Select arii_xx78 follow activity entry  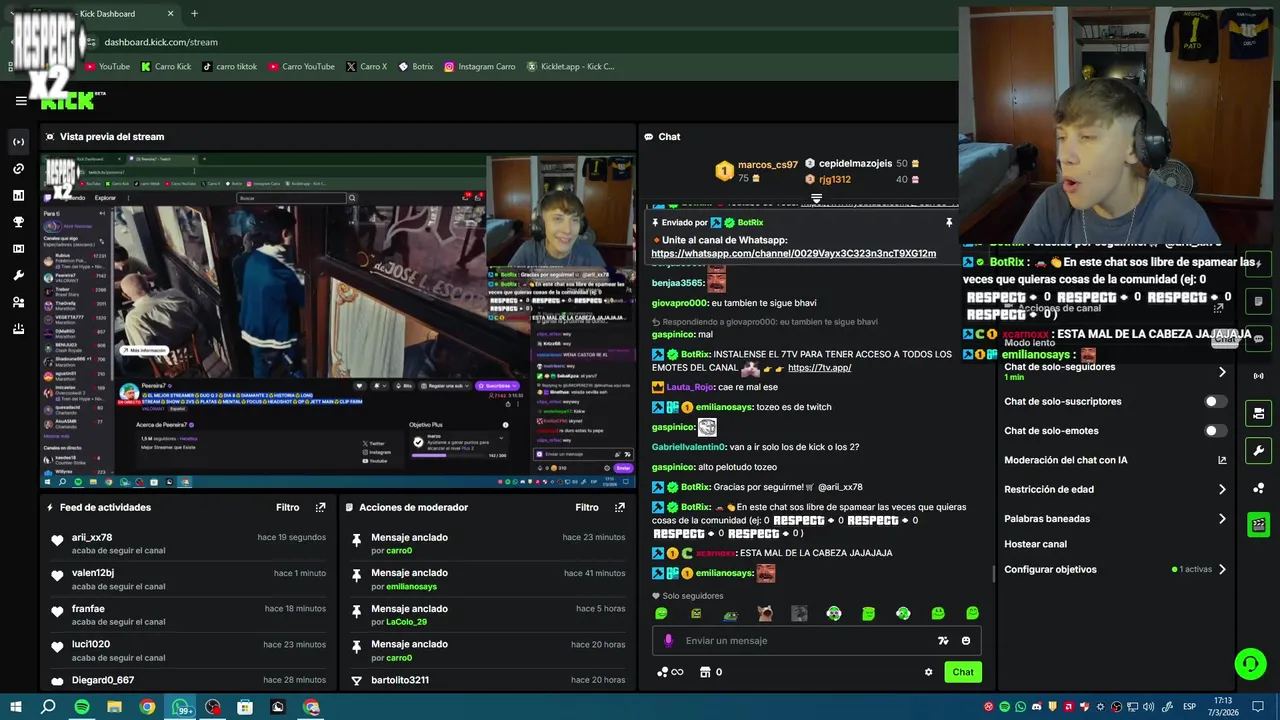187,544
